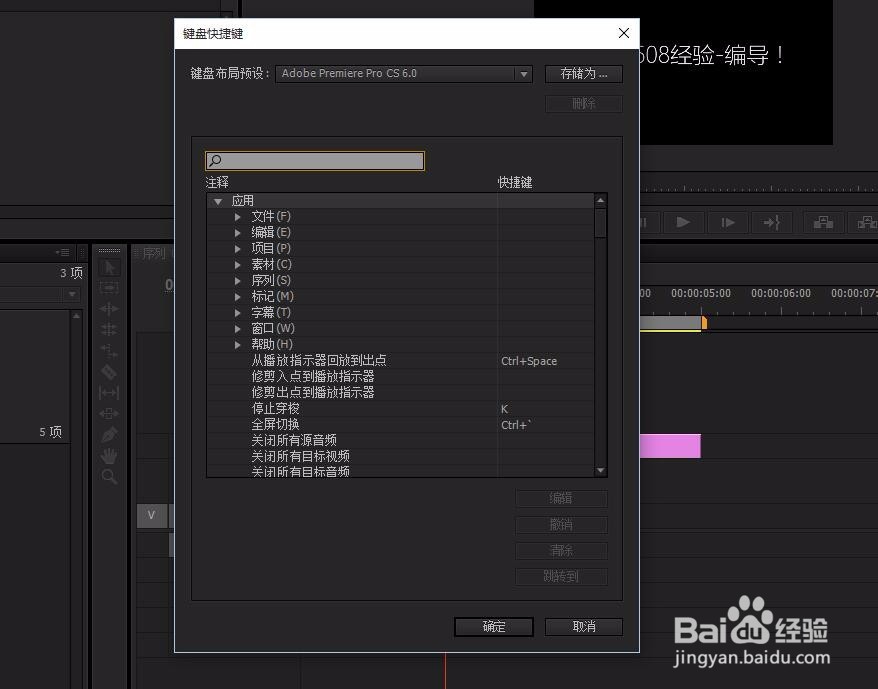This screenshot has height=689, width=878.
Task: Click the shortcut list scroll-up arrow
Action: 600,200
